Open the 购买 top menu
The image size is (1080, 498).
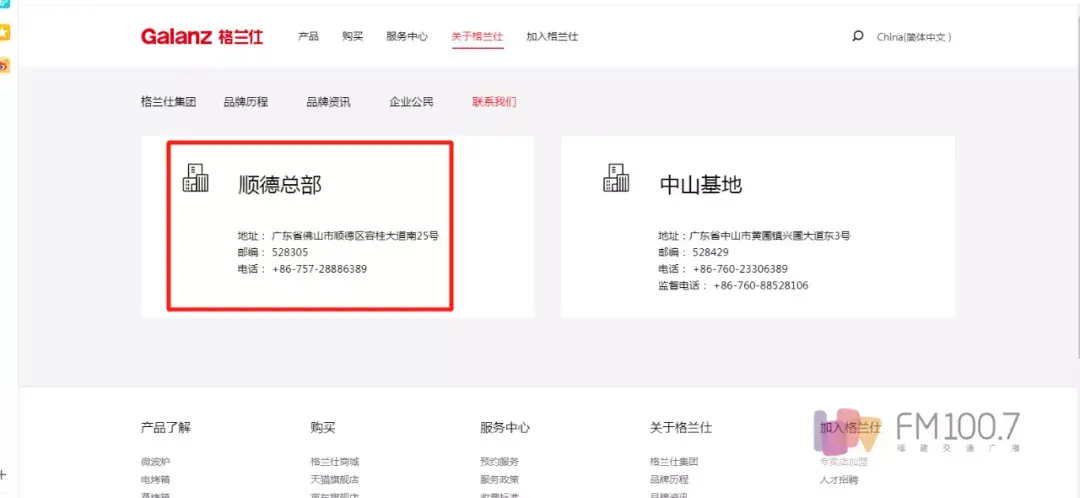(x=353, y=37)
